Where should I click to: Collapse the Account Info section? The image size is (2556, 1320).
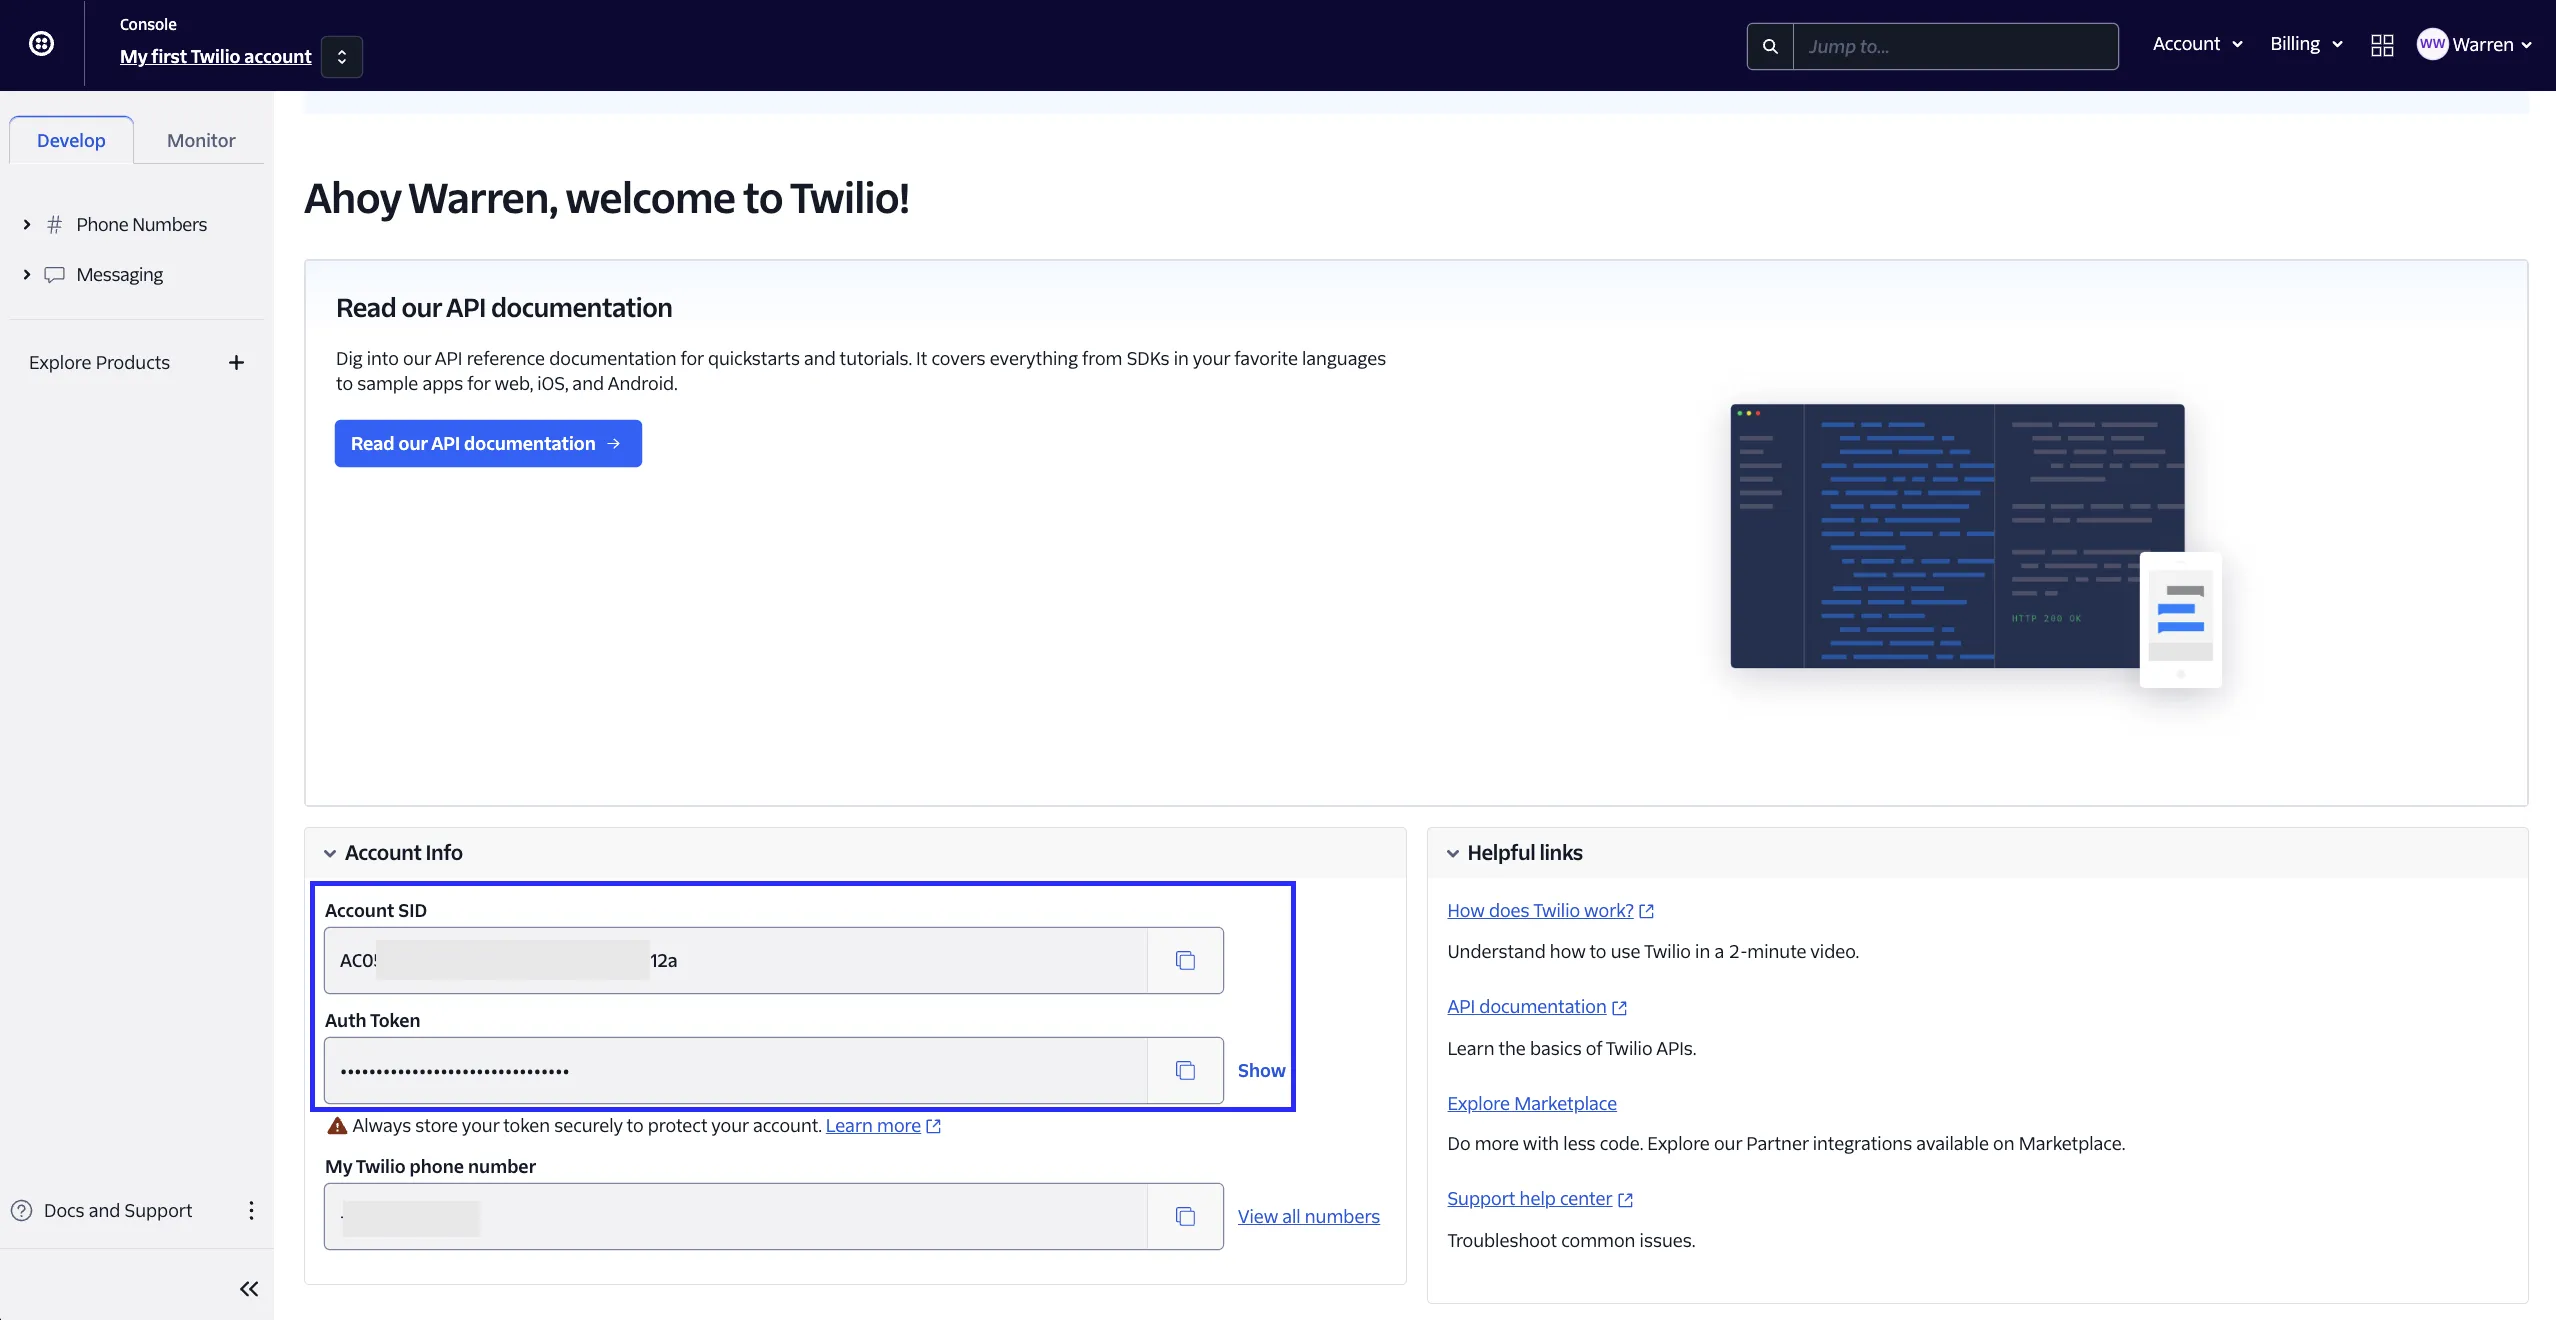point(330,853)
